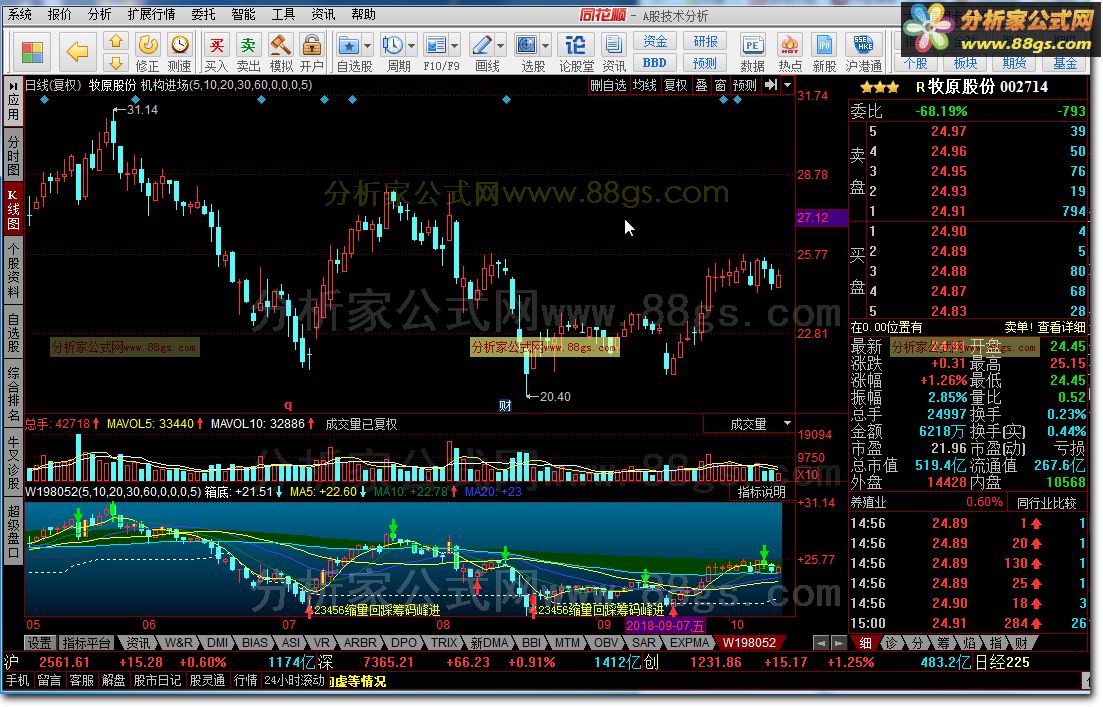
Task: Expand the F10/F9 dropdown arrow
Action: (454, 46)
